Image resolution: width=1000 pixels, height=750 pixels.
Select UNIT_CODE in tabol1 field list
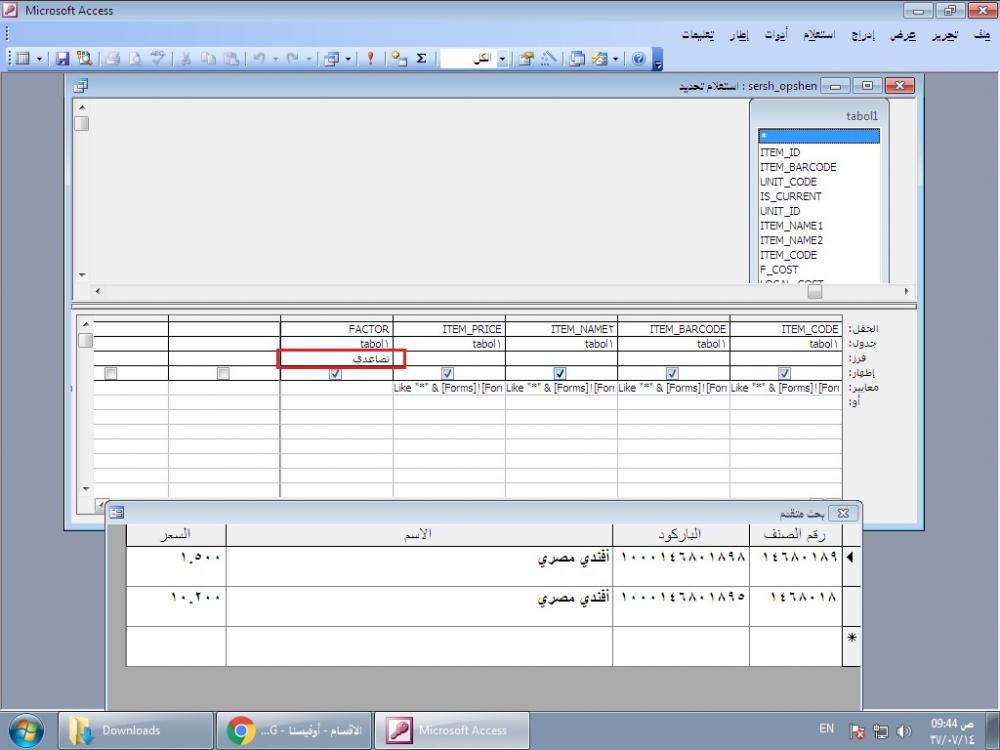pos(819,182)
